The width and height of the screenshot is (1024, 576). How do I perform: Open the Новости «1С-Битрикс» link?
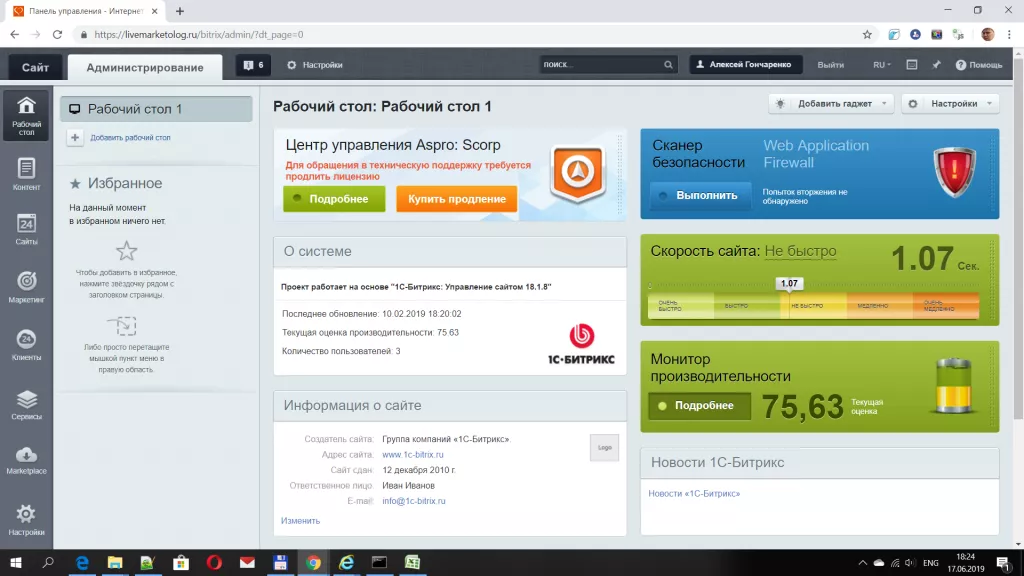pyautogui.click(x=694, y=494)
